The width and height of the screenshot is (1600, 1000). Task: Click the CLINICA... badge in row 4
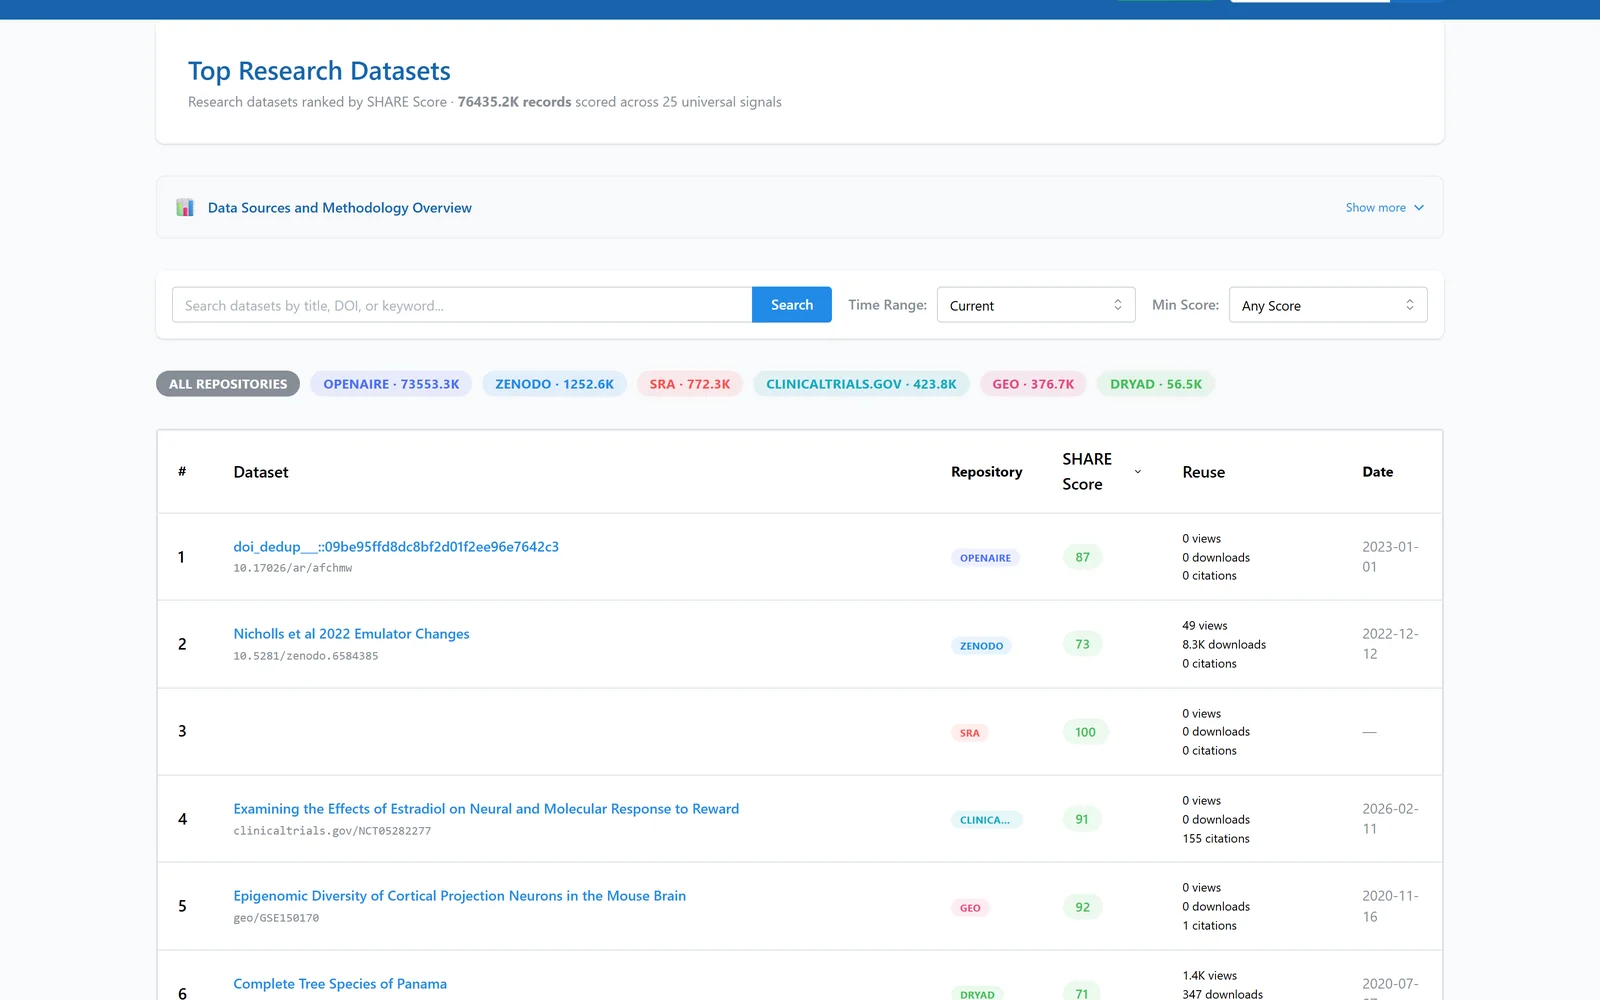pos(985,820)
